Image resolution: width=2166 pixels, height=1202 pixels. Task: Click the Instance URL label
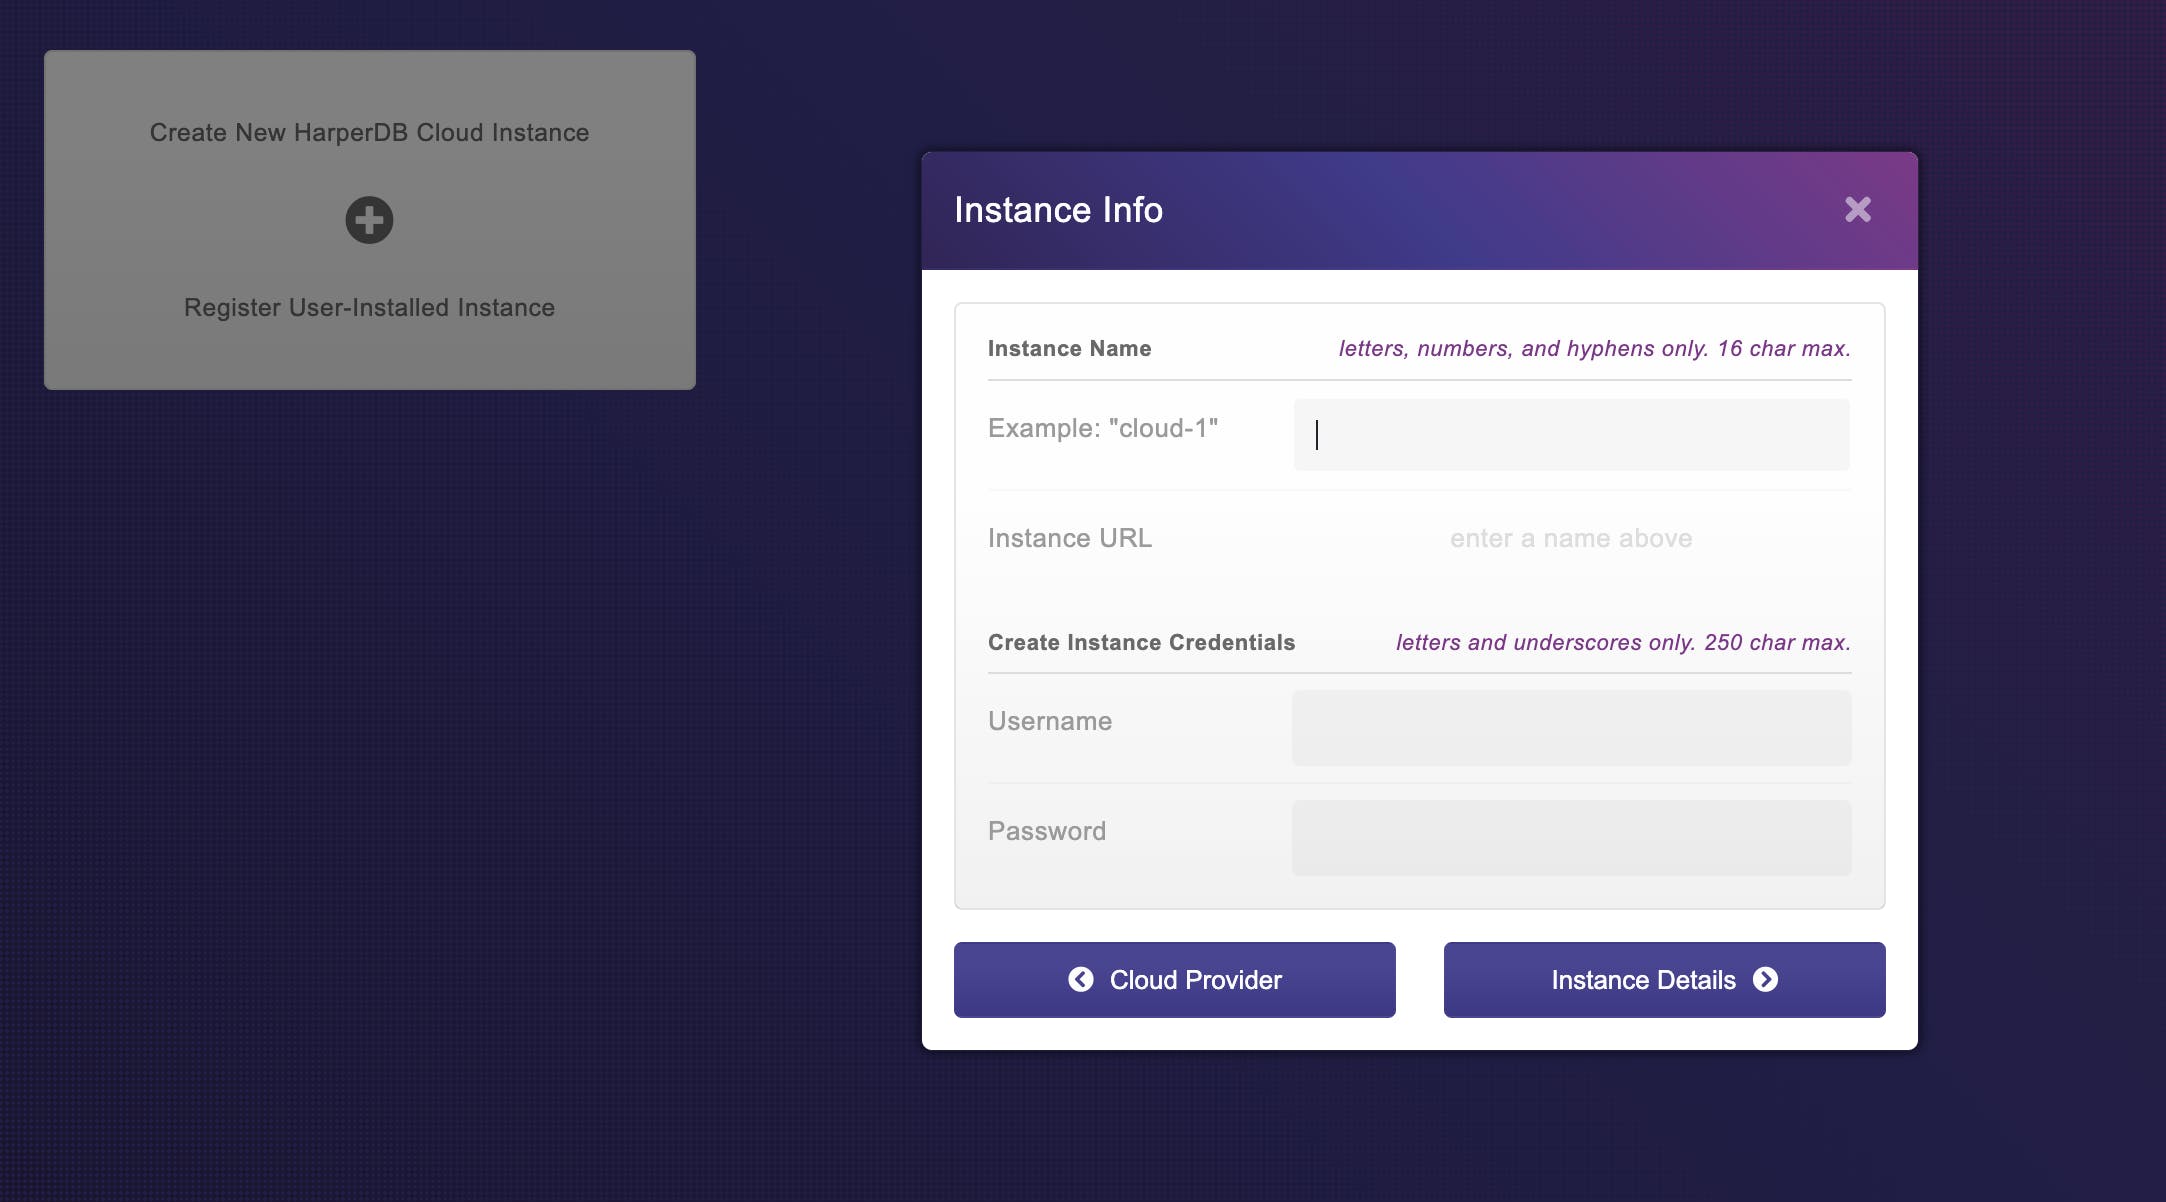[1069, 539]
